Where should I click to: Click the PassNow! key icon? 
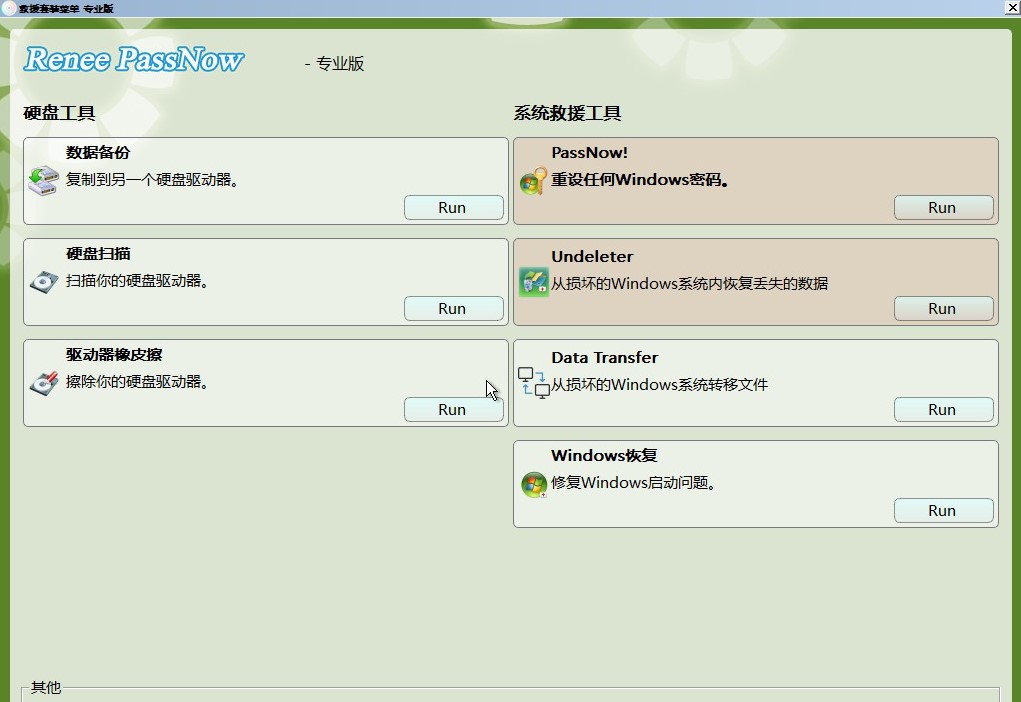tap(533, 181)
